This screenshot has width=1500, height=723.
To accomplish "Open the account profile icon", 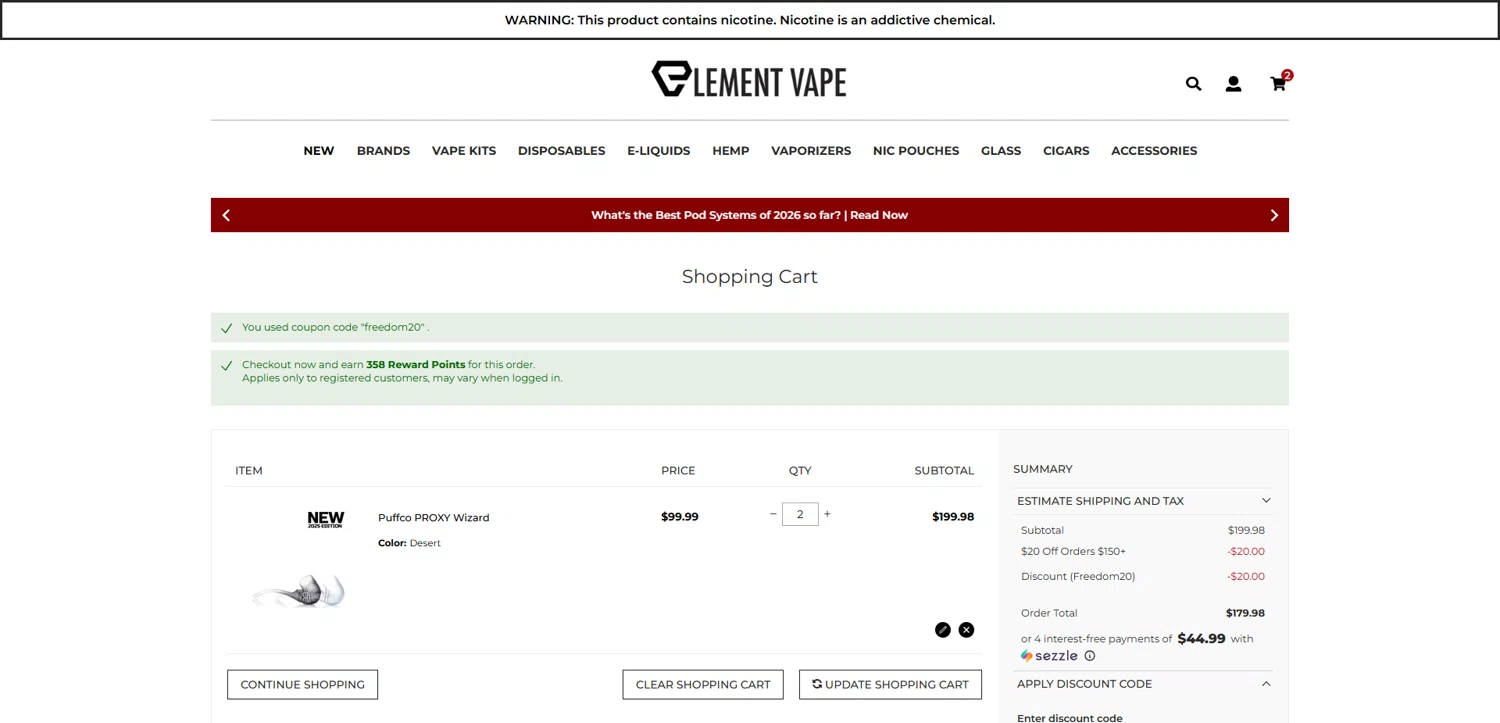I will pyautogui.click(x=1233, y=84).
